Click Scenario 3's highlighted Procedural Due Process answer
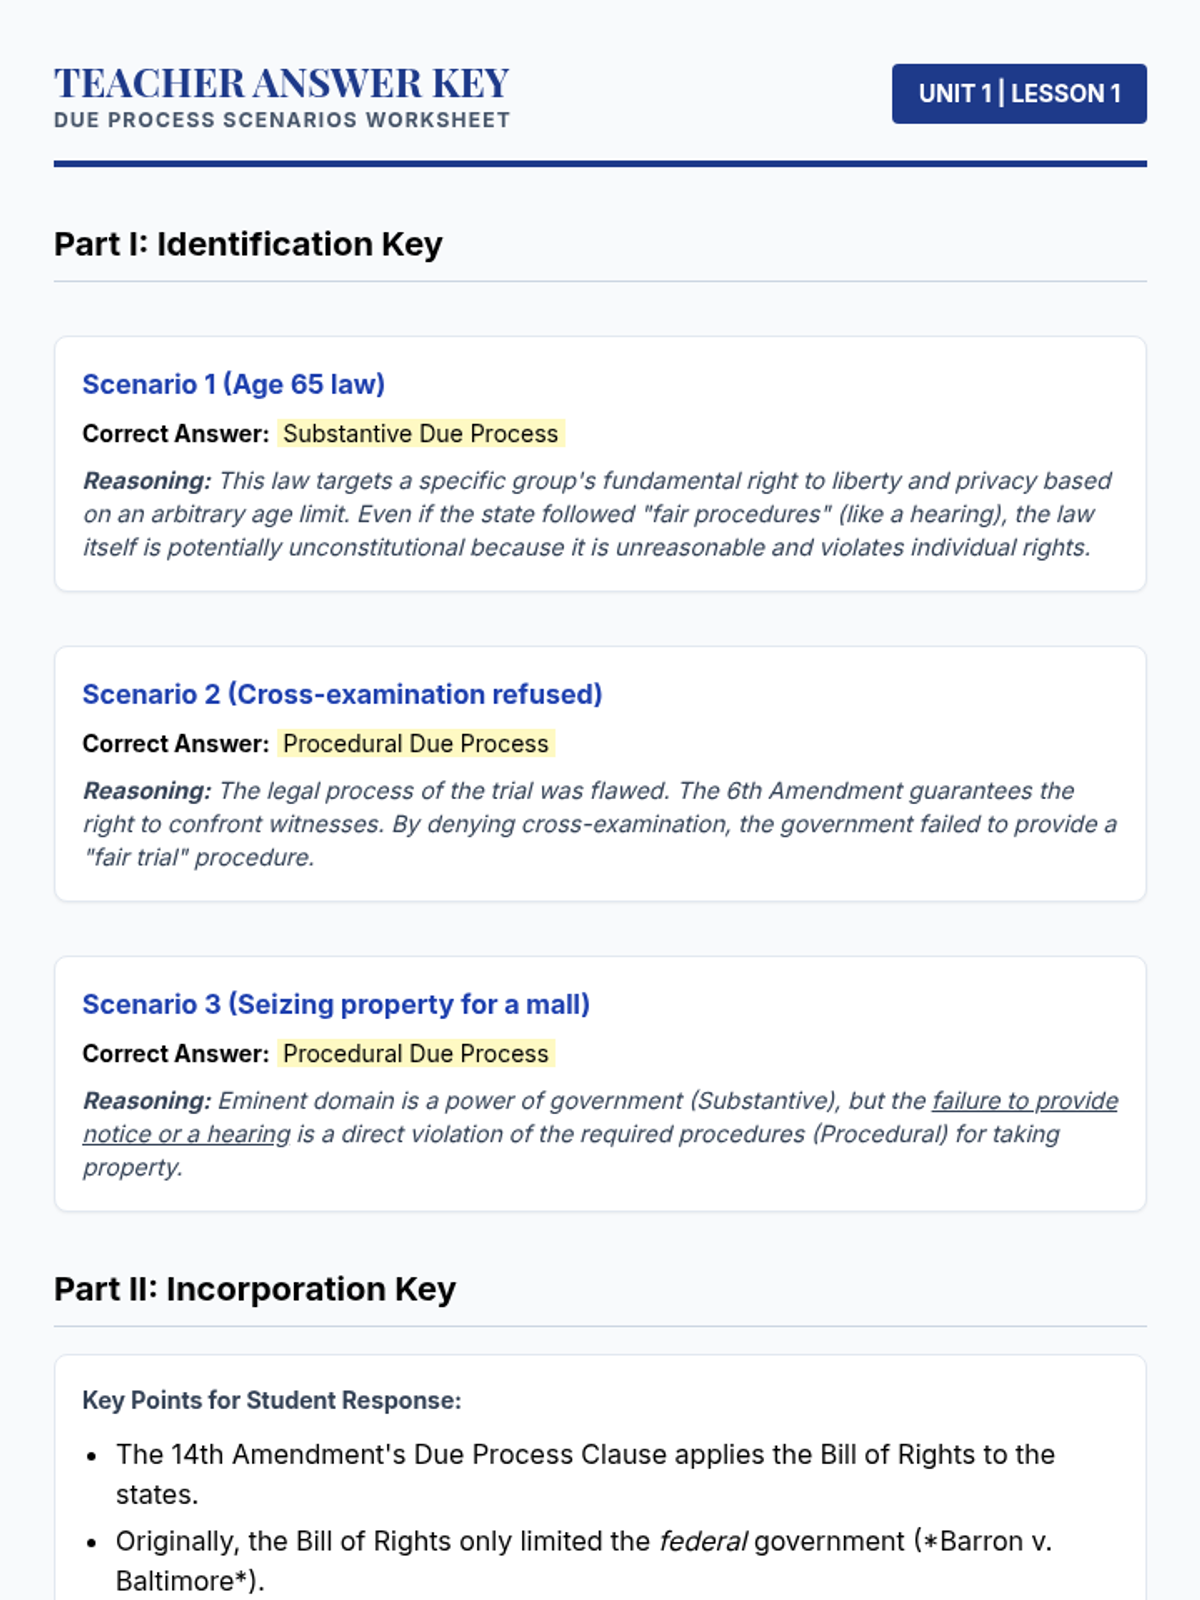 click(415, 1054)
